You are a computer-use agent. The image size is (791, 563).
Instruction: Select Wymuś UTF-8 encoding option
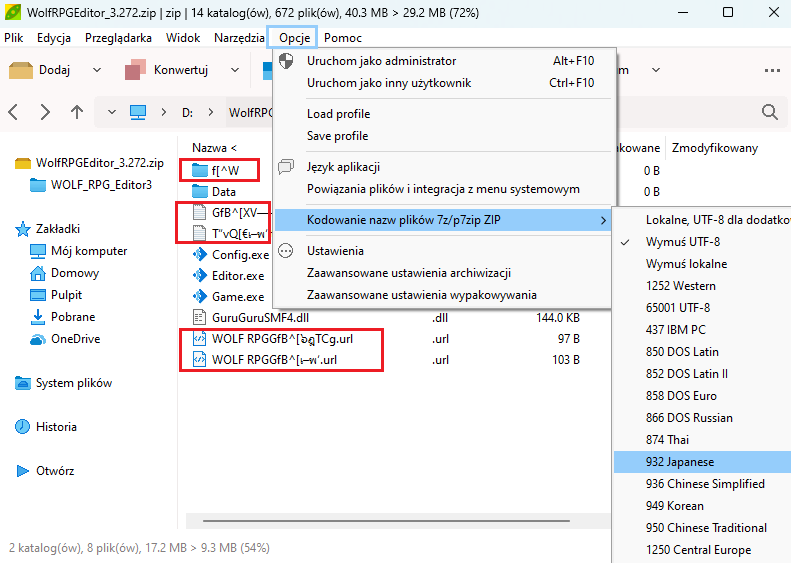683,242
